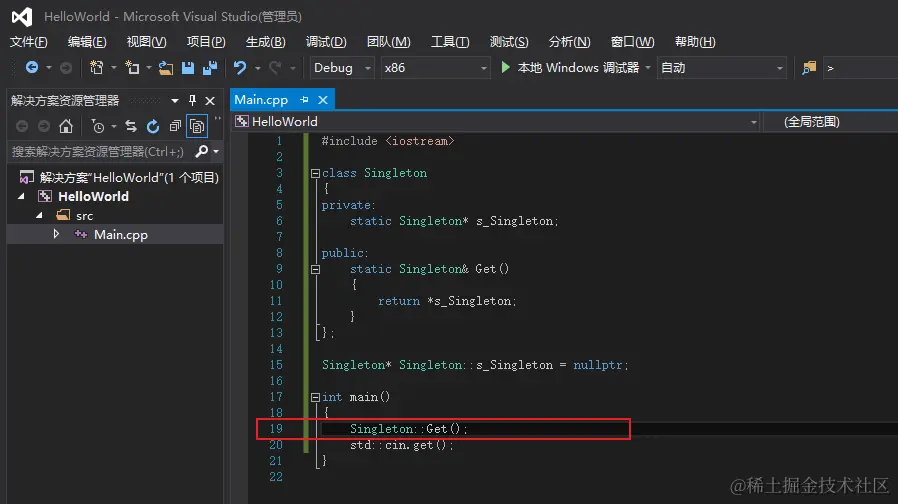898x504 pixels.
Task: Click Solution Explorer's forward arrow icon
Action: (x=44, y=126)
